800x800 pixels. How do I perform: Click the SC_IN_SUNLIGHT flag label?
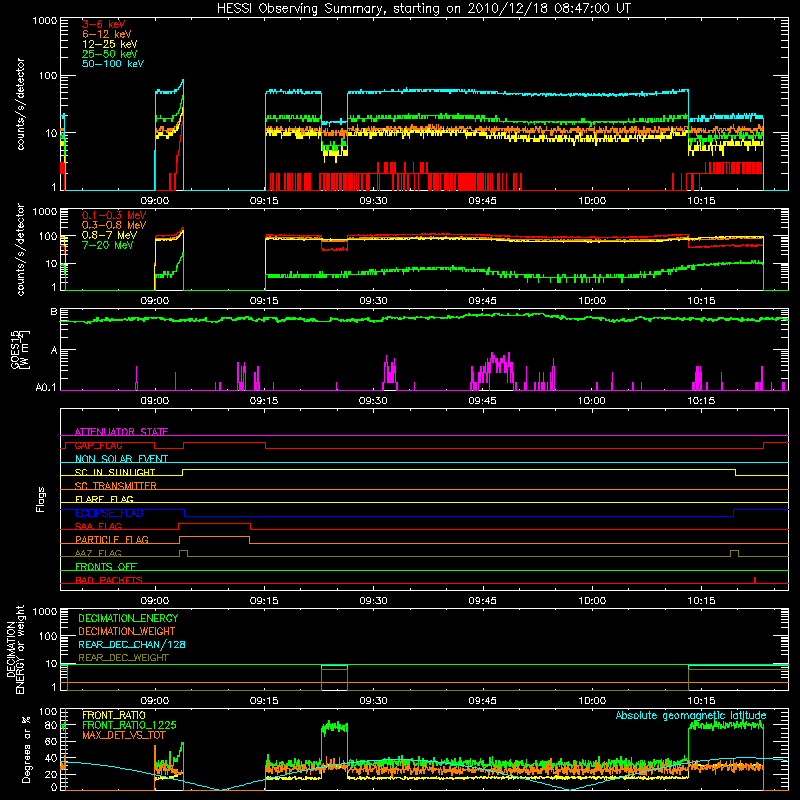pos(115,472)
